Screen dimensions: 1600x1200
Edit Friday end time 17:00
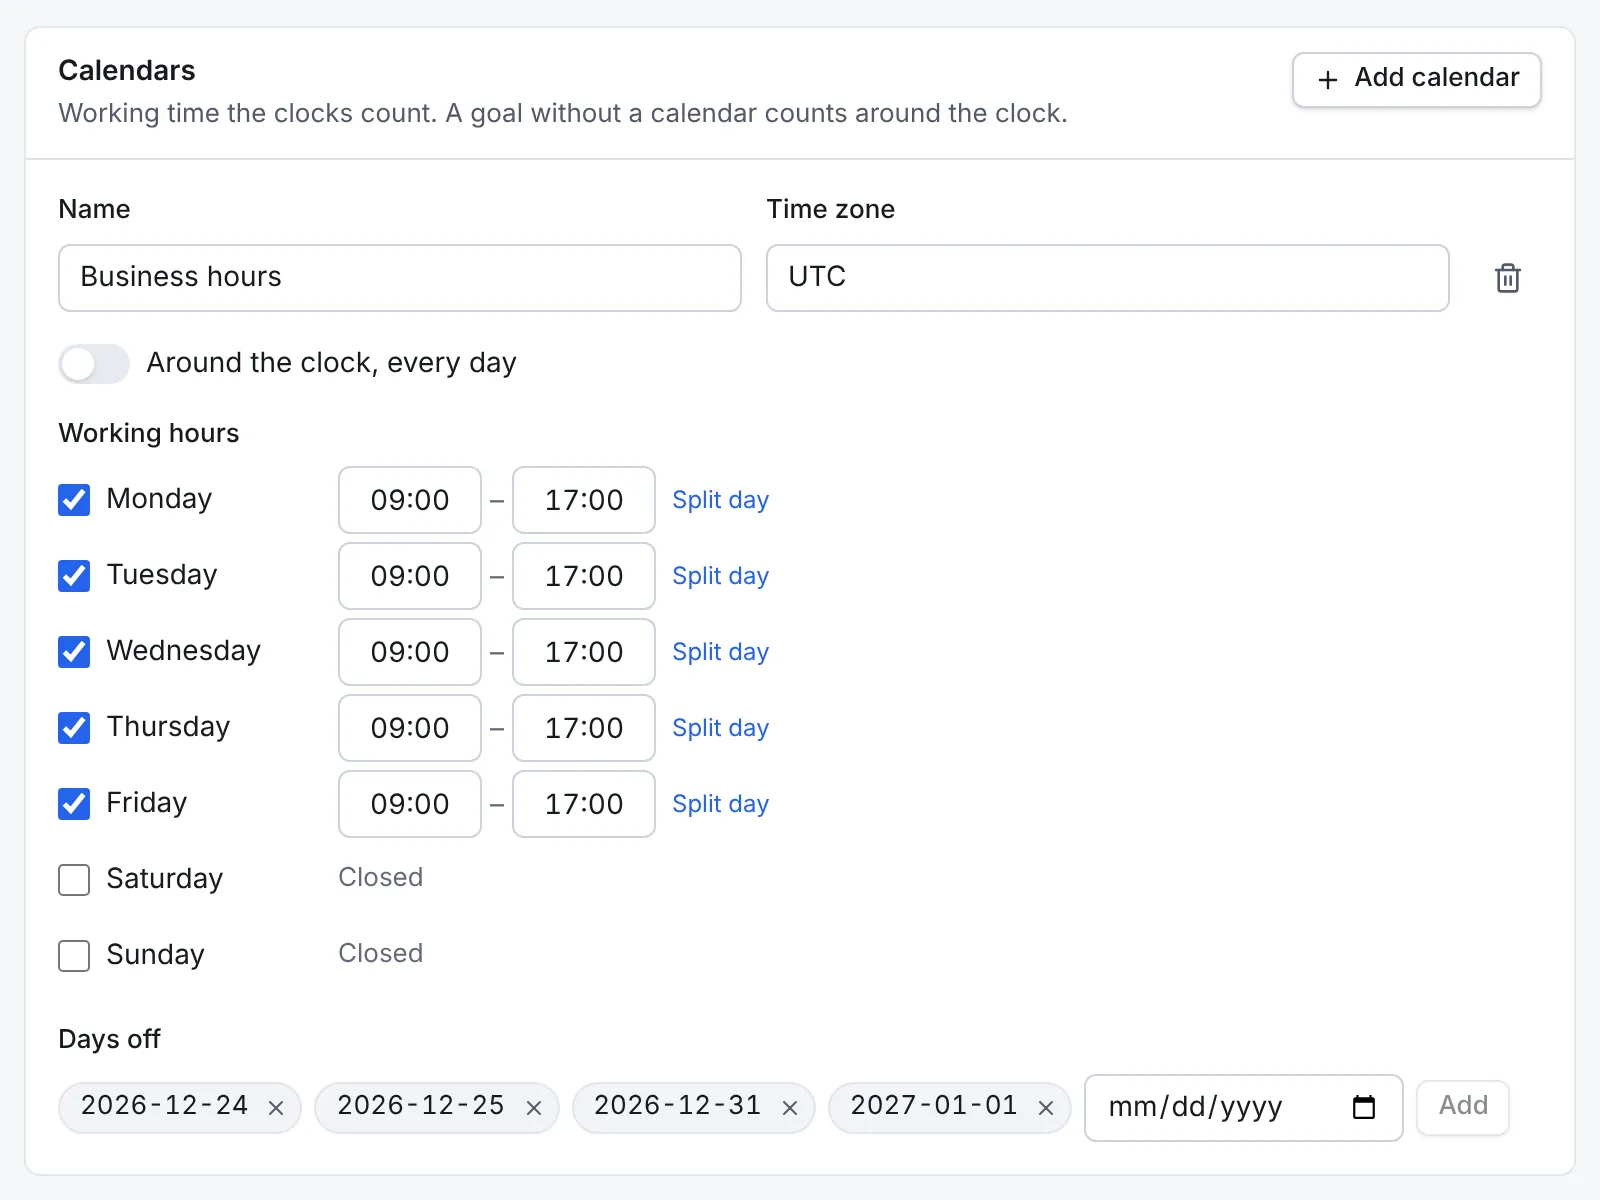[584, 804]
